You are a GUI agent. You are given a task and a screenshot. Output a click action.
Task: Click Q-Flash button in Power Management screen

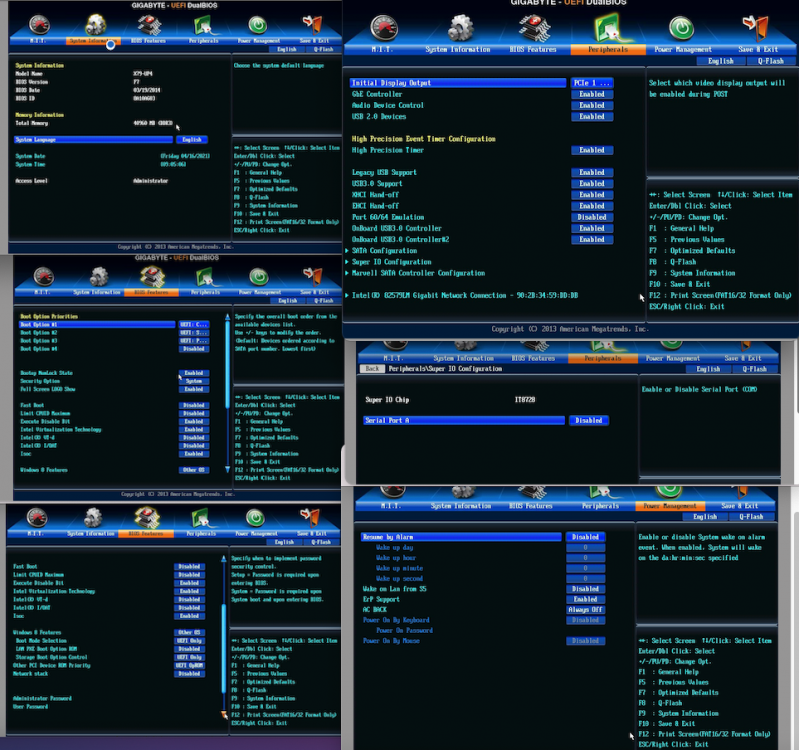[x=751, y=516]
